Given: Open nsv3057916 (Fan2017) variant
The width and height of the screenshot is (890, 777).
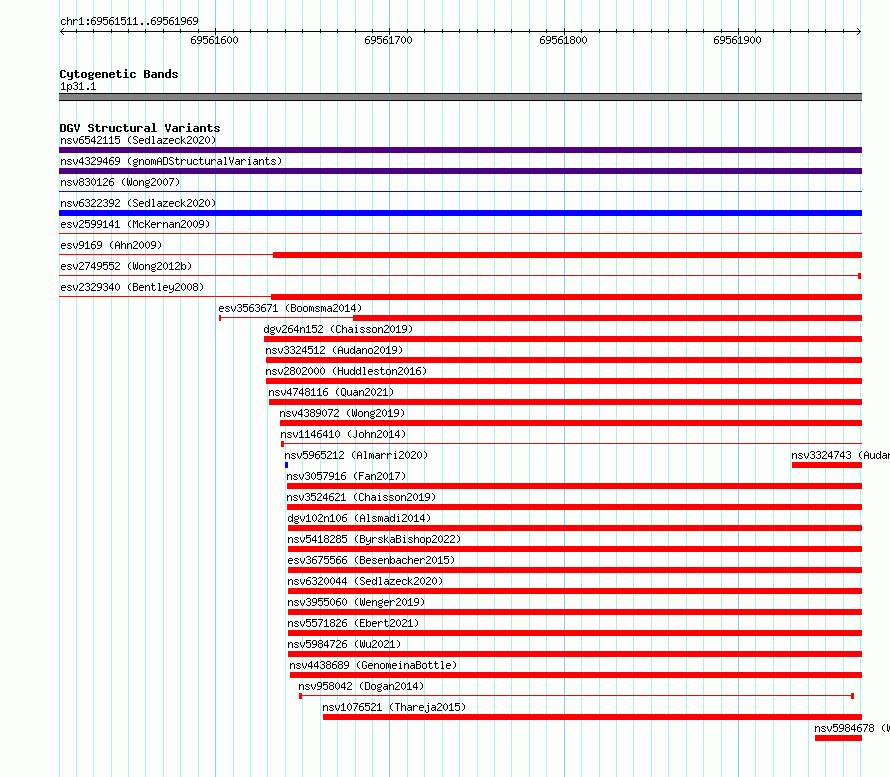Looking at the screenshot, I should click(346, 476).
